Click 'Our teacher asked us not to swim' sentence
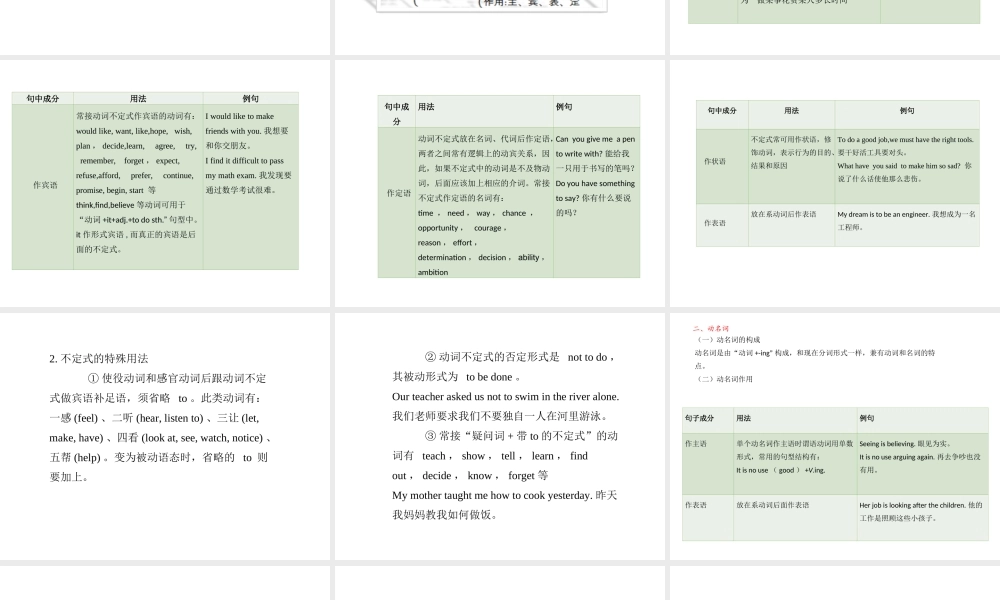The height and width of the screenshot is (600, 1000). point(506,397)
